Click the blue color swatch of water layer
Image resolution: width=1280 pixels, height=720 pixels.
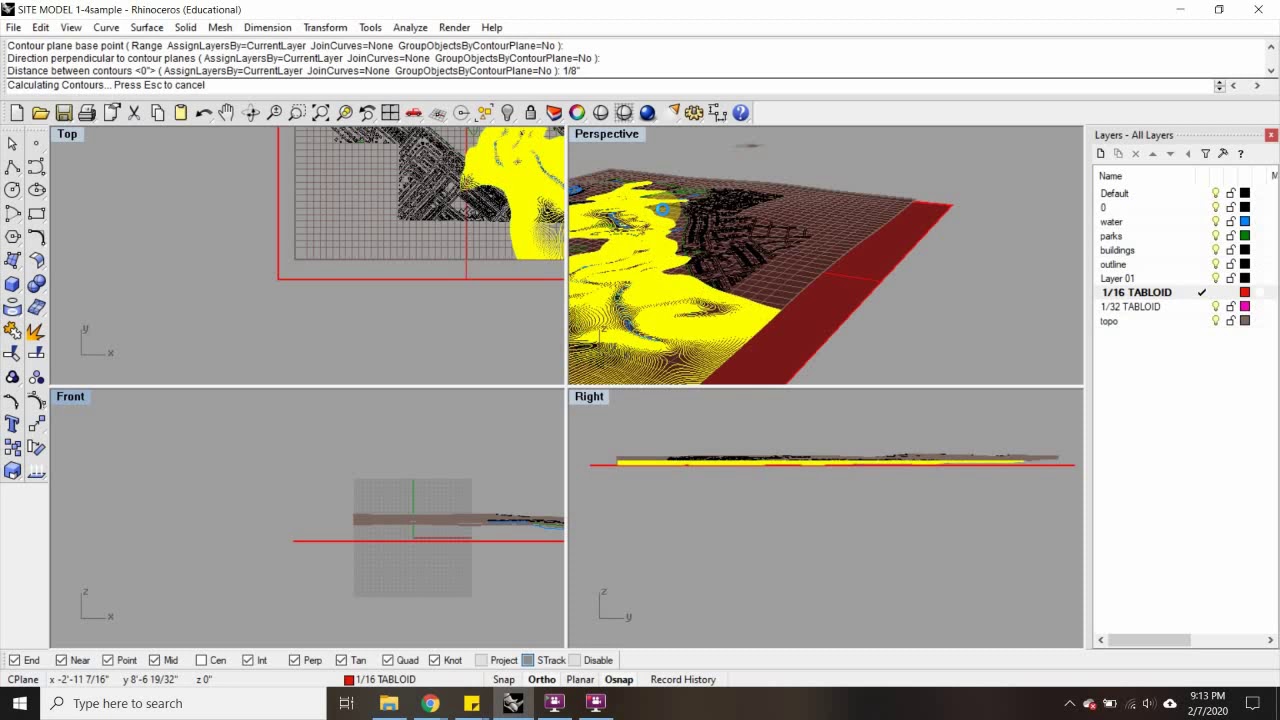coord(1245,222)
